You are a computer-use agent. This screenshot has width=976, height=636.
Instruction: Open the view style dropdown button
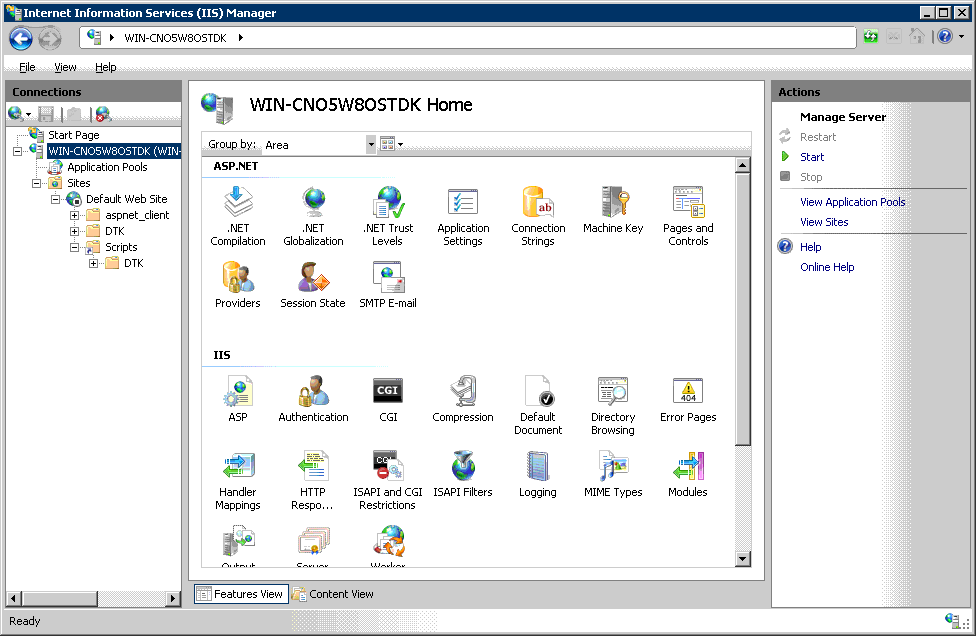[x=391, y=145]
